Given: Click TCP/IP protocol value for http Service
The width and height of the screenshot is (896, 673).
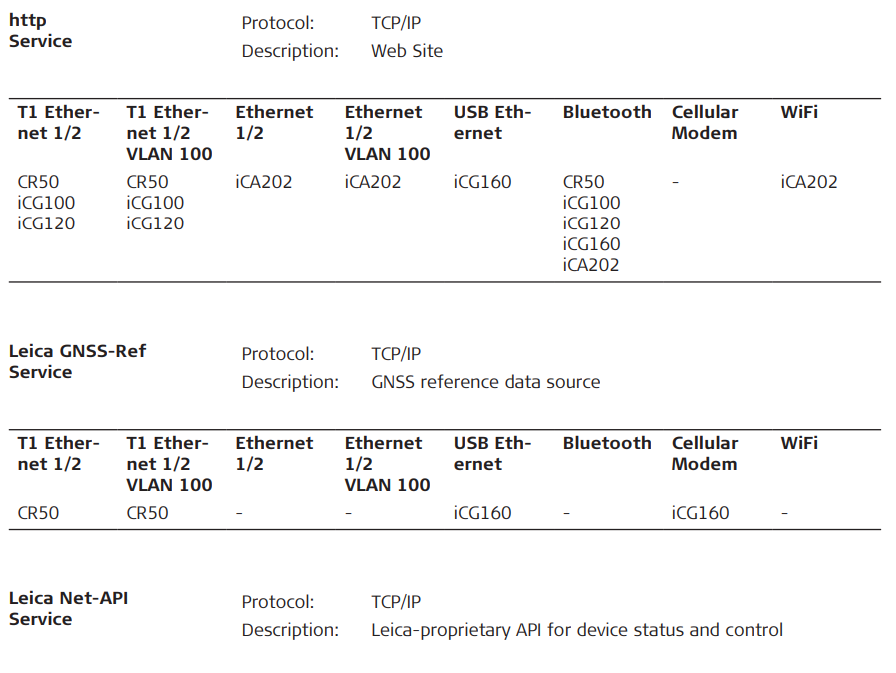Looking at the screenshot, I should coord(395,23).
